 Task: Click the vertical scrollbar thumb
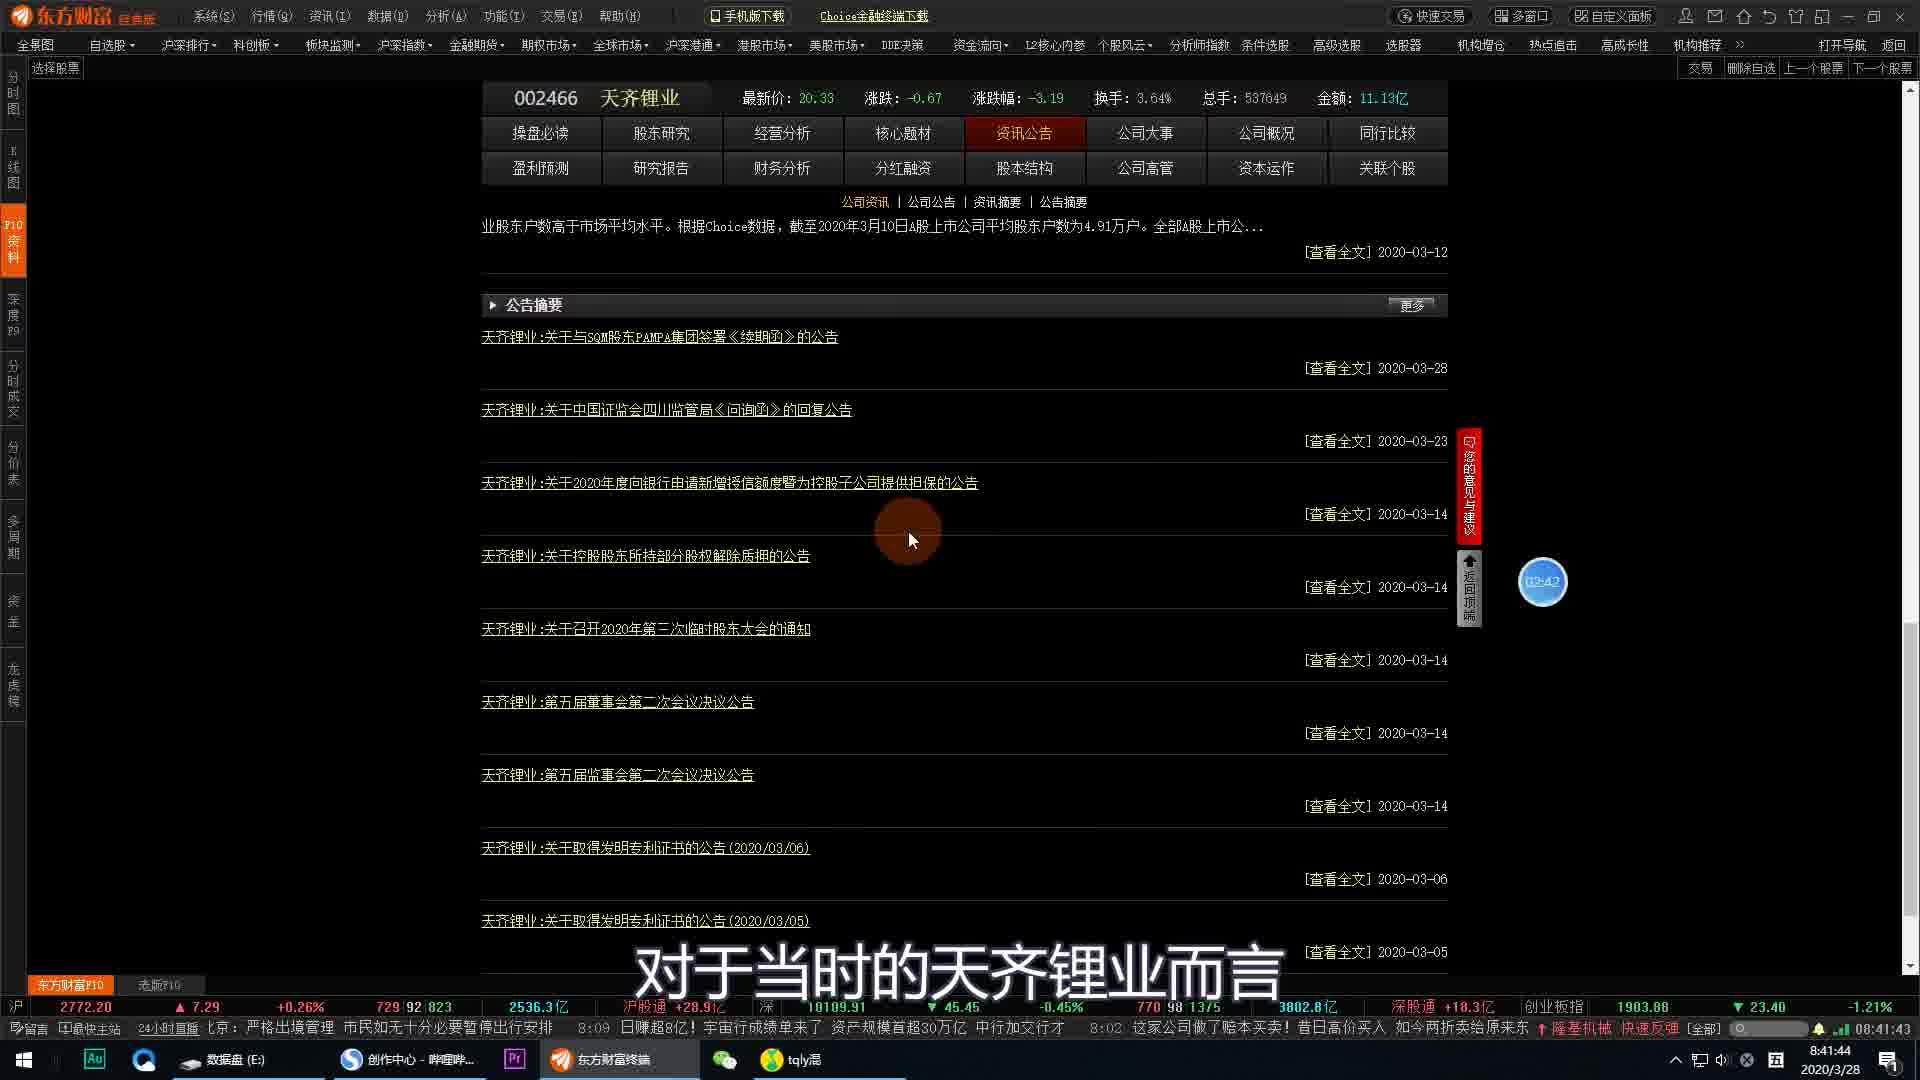pyautogui.click(x=1910, y=768)
